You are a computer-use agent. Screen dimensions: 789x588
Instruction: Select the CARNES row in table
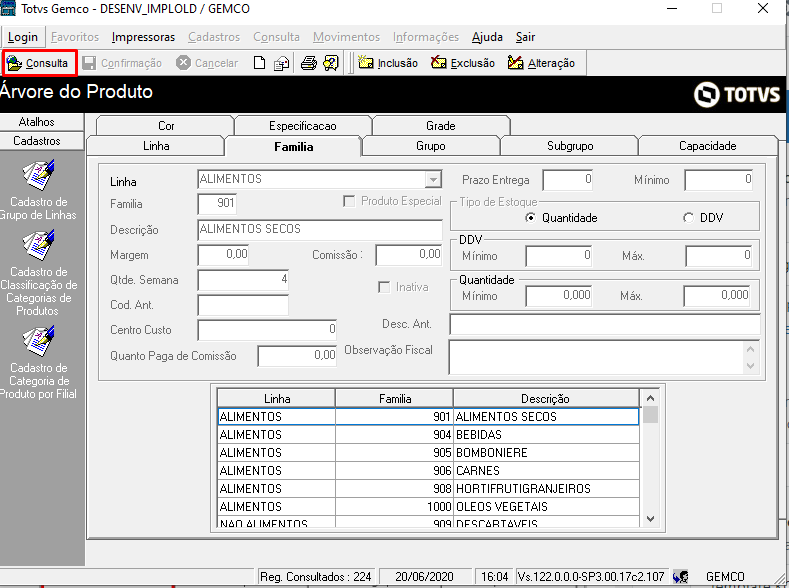[429, 471]
